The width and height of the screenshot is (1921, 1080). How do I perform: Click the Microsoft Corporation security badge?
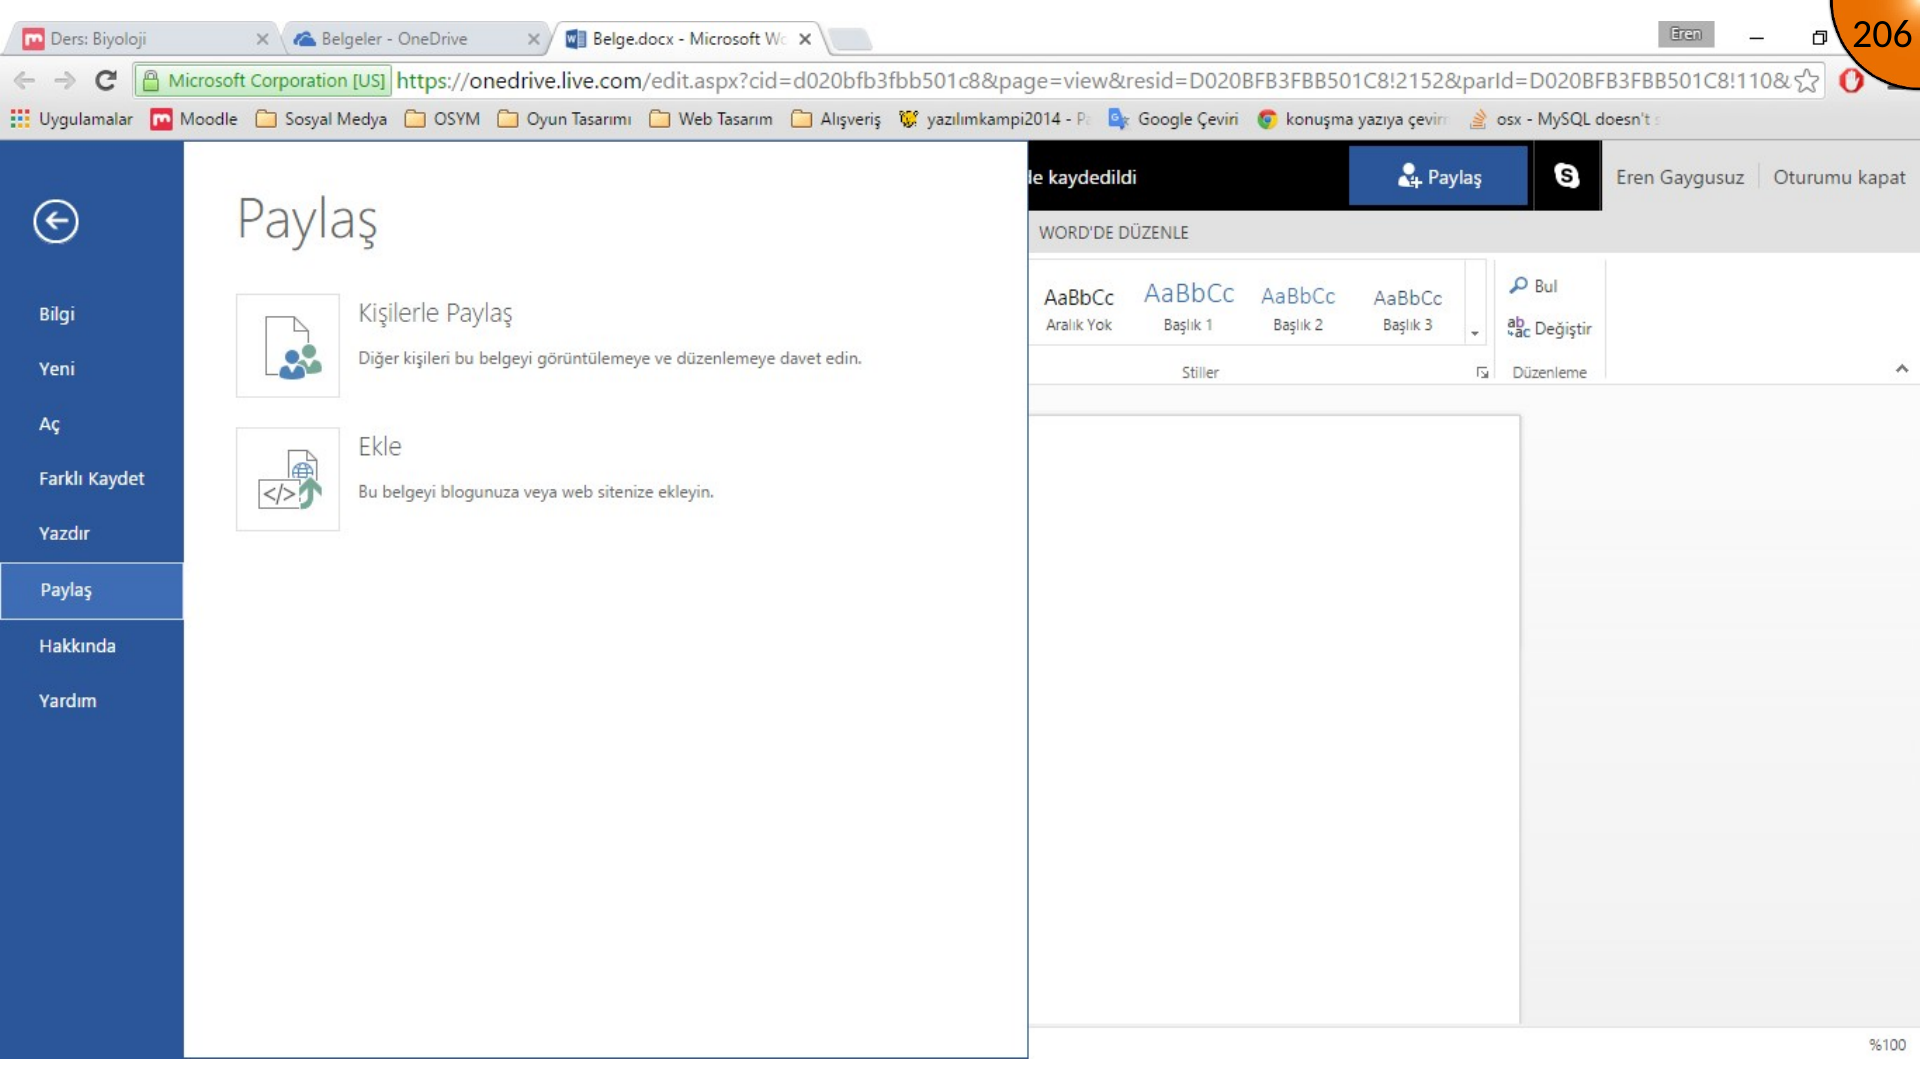264,80
